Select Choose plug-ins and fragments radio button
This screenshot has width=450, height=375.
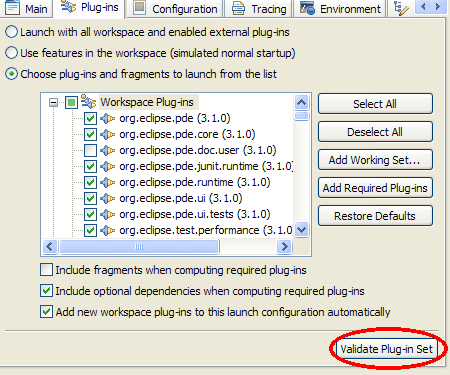click(x=11, y=74)
